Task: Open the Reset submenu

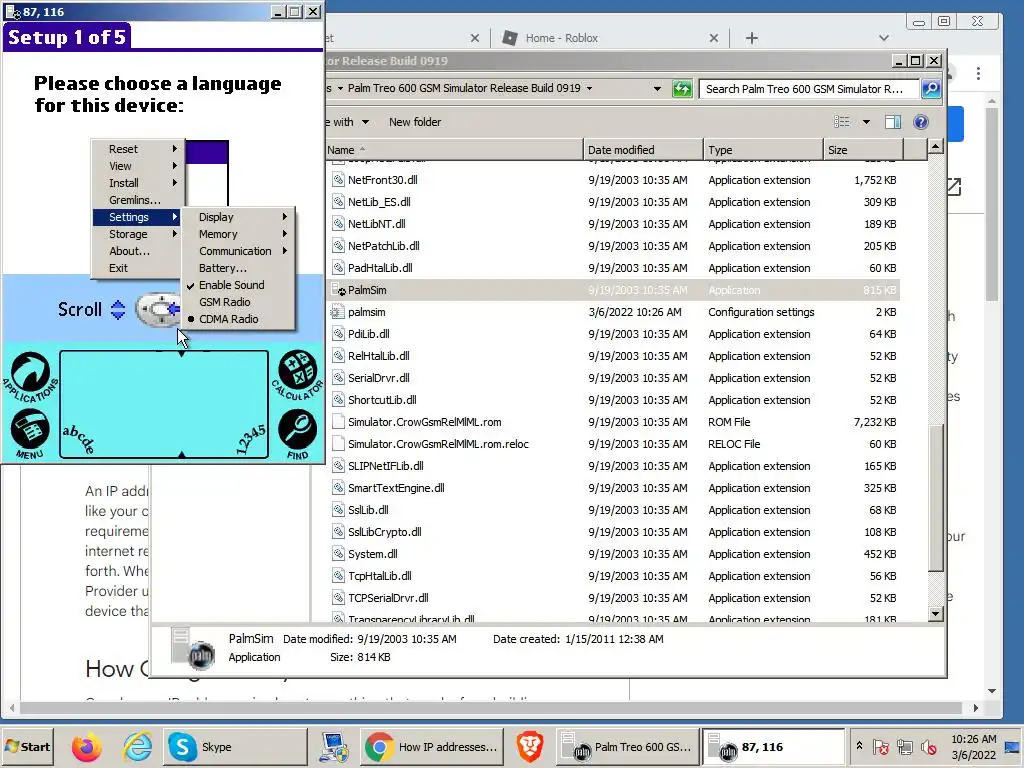Action: click(x=138, y=150)
